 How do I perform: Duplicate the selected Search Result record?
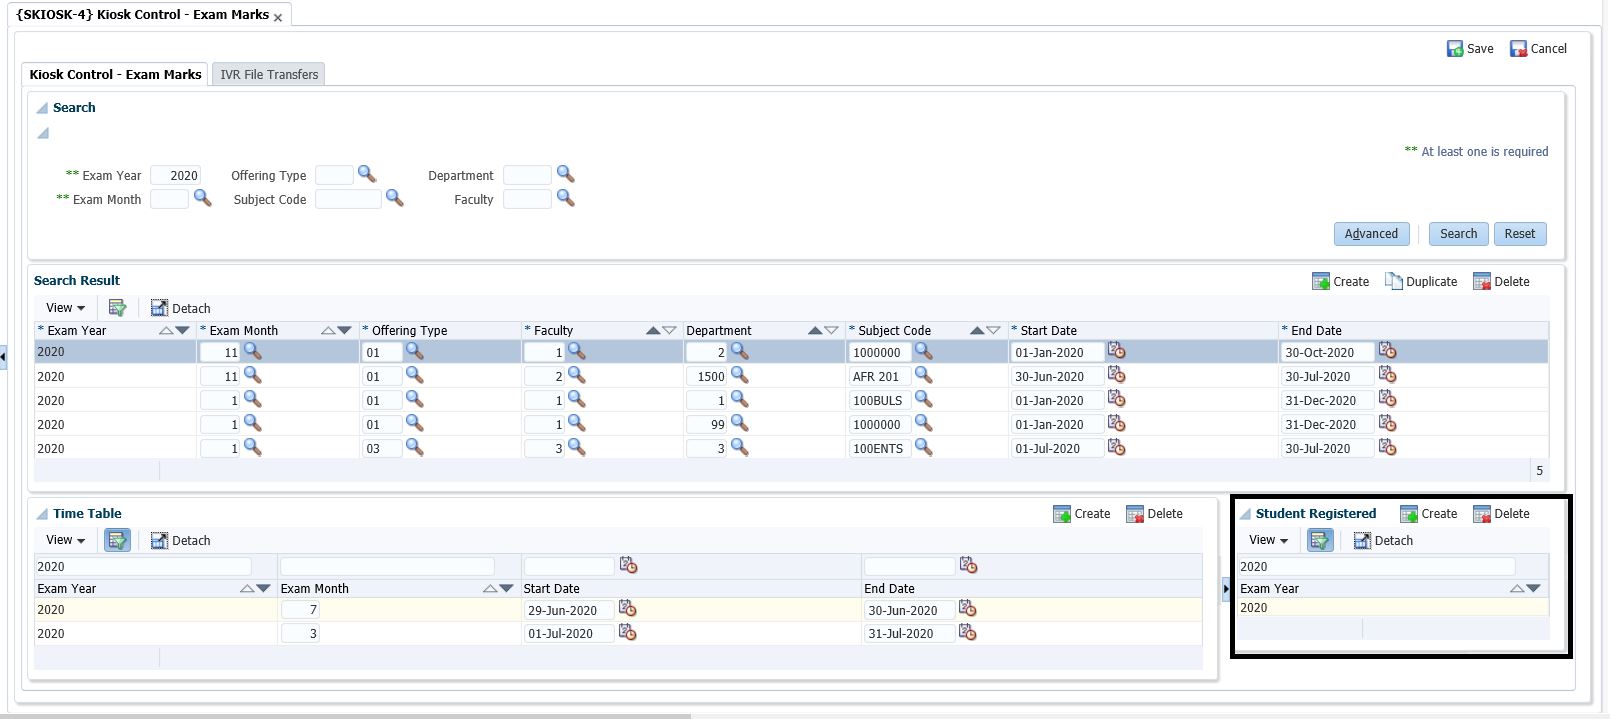pos(1420,281)
